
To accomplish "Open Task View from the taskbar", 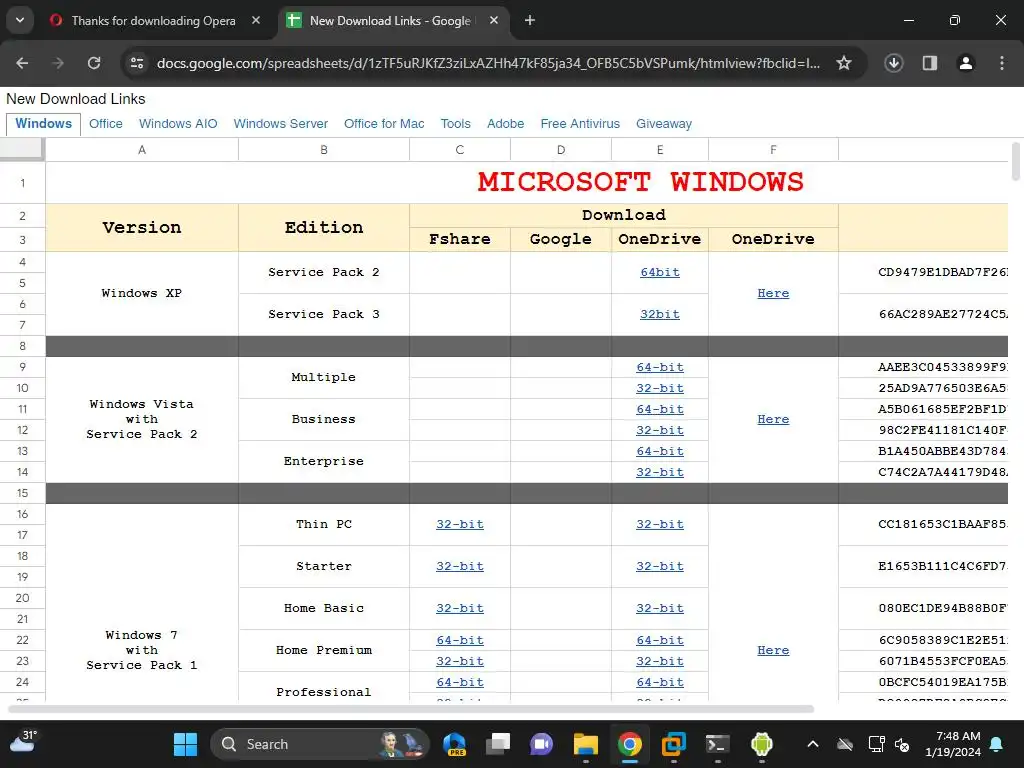I will (x=498, y=744).
